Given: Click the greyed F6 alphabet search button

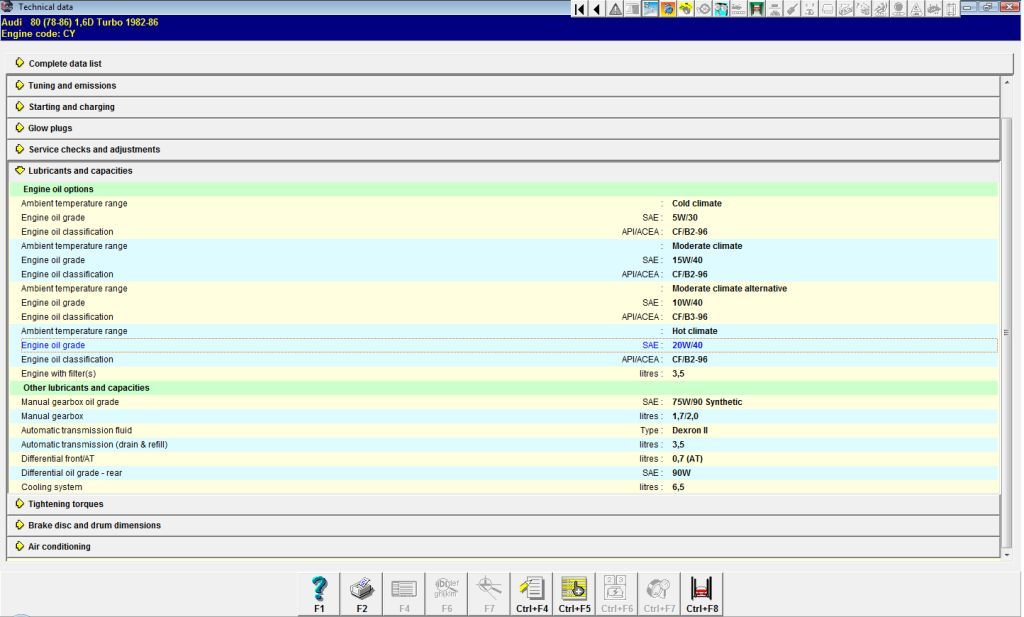Looking at the screenshot, I should pyautogui.click(x=447, y=593).
